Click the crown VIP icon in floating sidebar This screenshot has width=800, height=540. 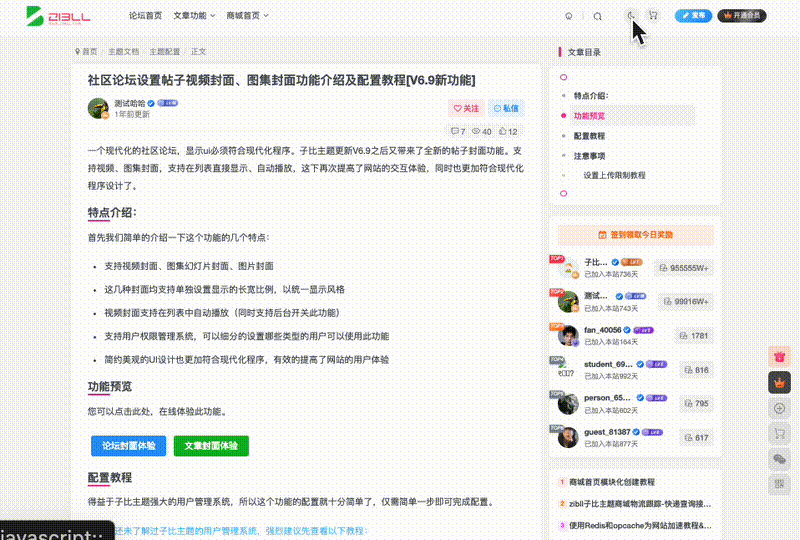779,383
